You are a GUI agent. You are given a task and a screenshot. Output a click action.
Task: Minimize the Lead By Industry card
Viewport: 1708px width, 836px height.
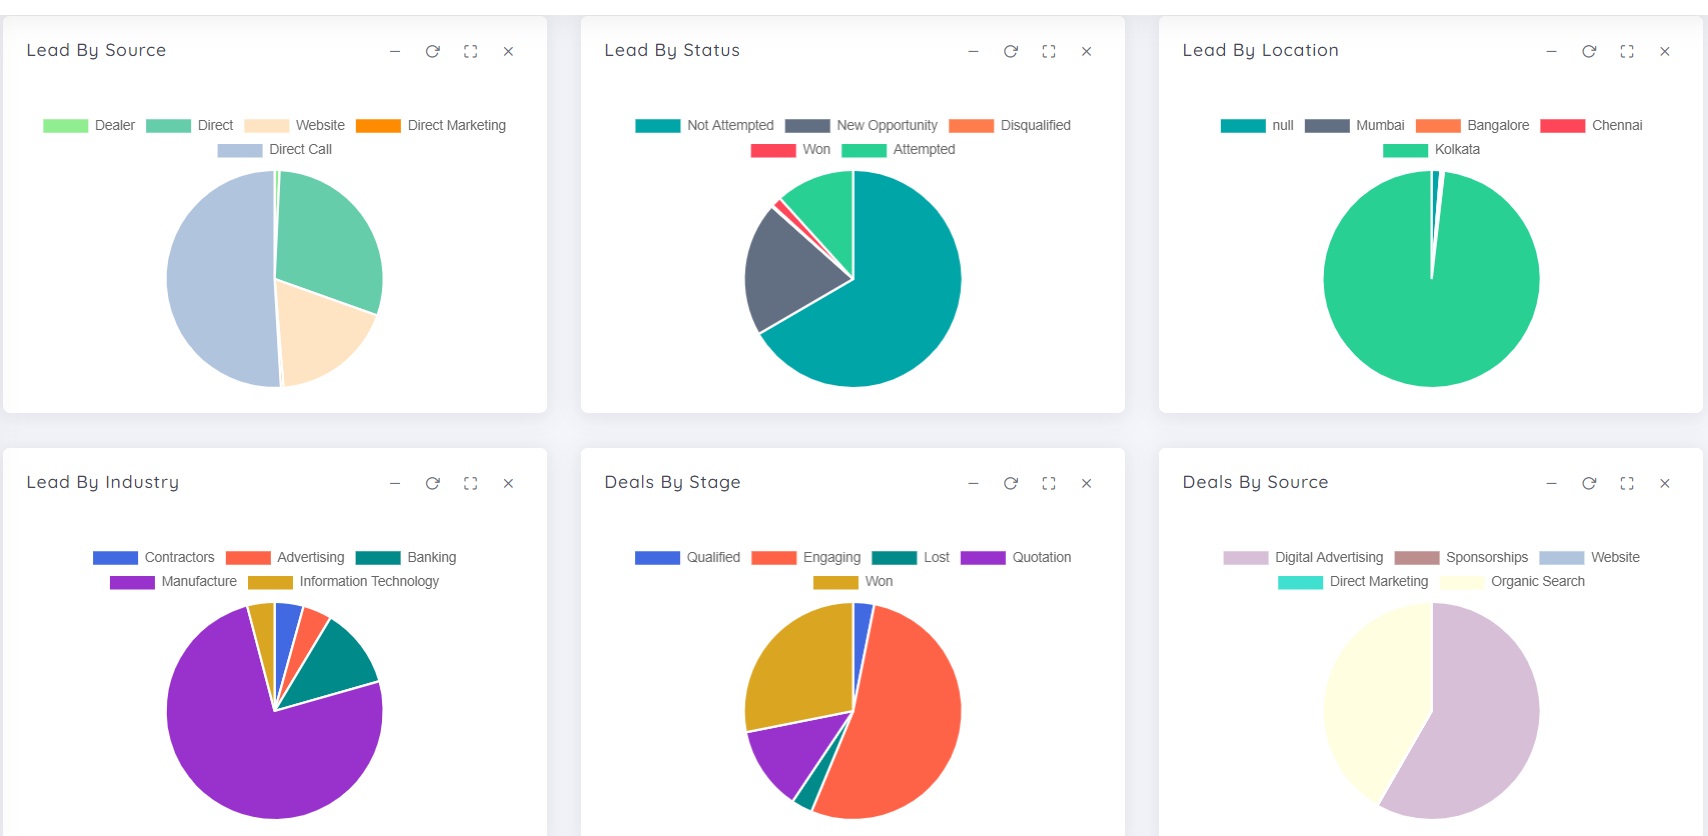[395, 483]
